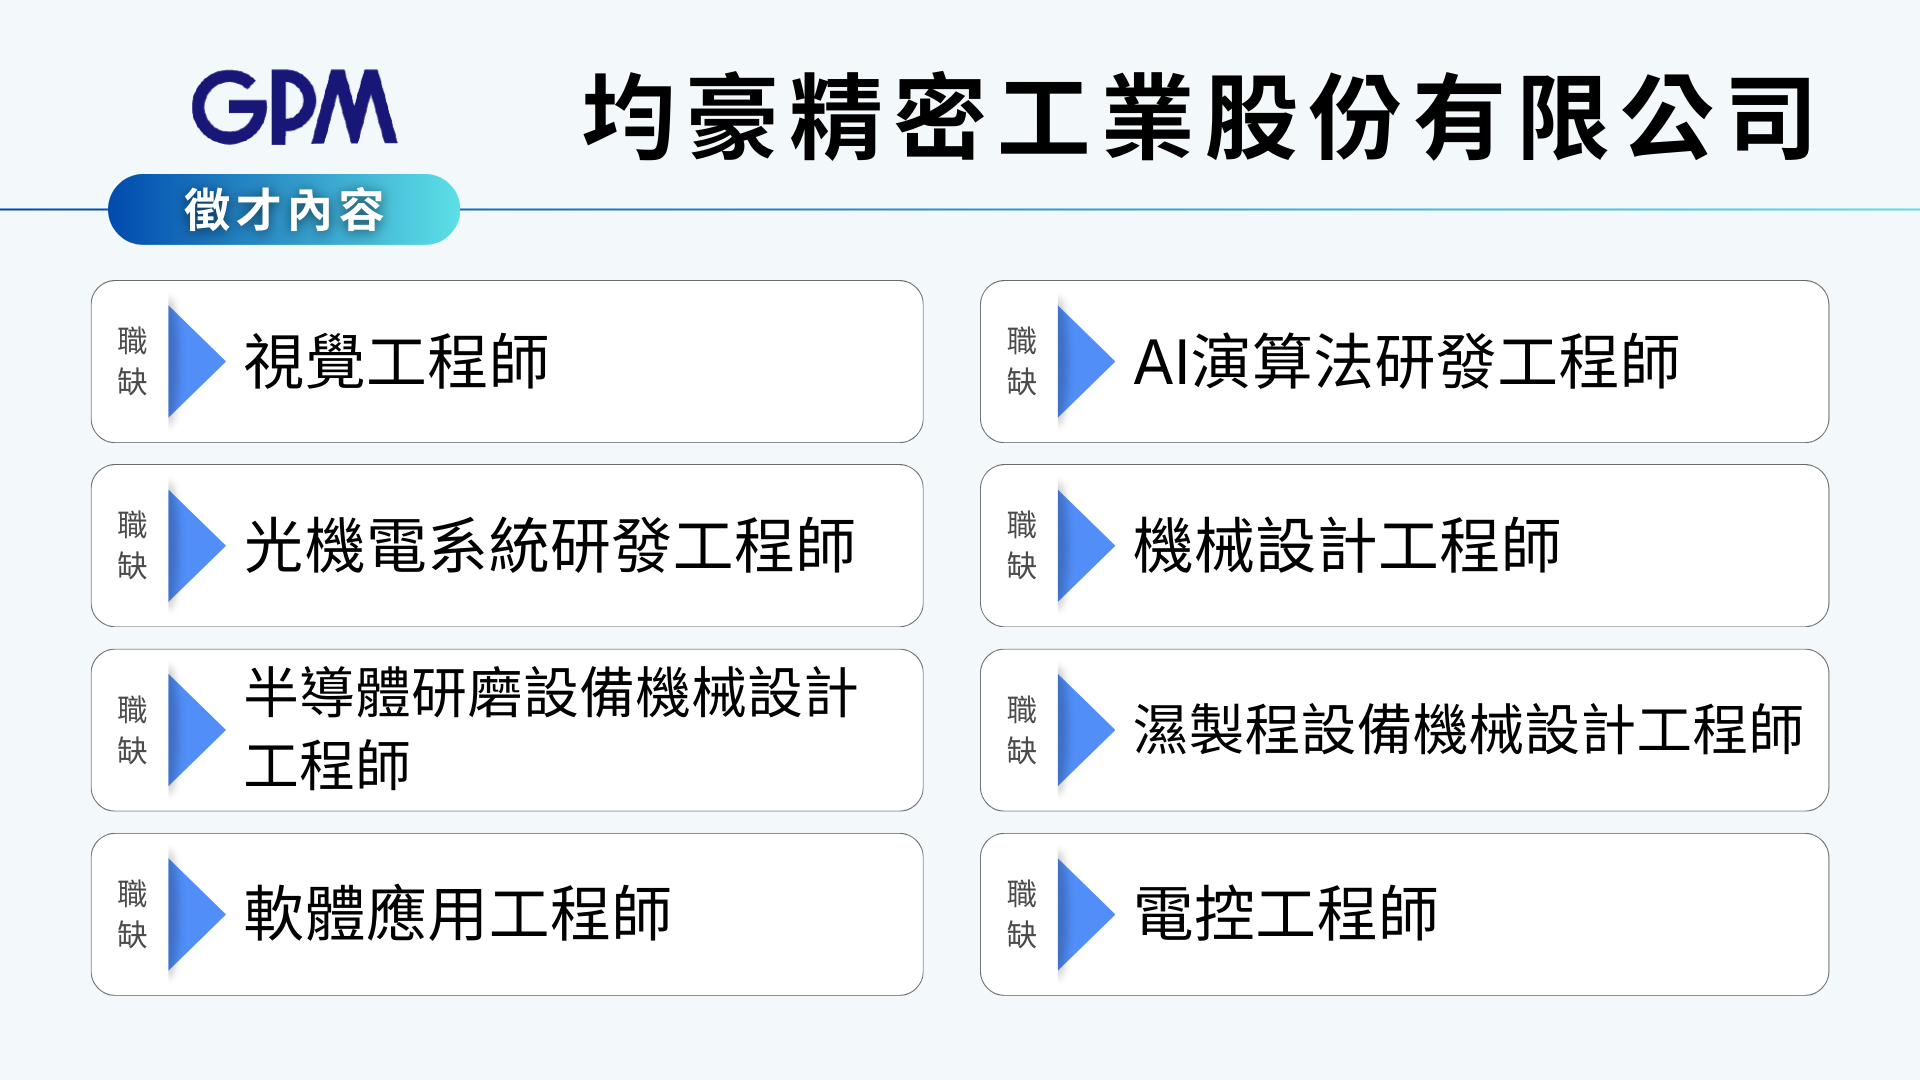
Task: Click blue arrow beside 濕製程設備機械設計工程師
Action: click(1082, 730)
